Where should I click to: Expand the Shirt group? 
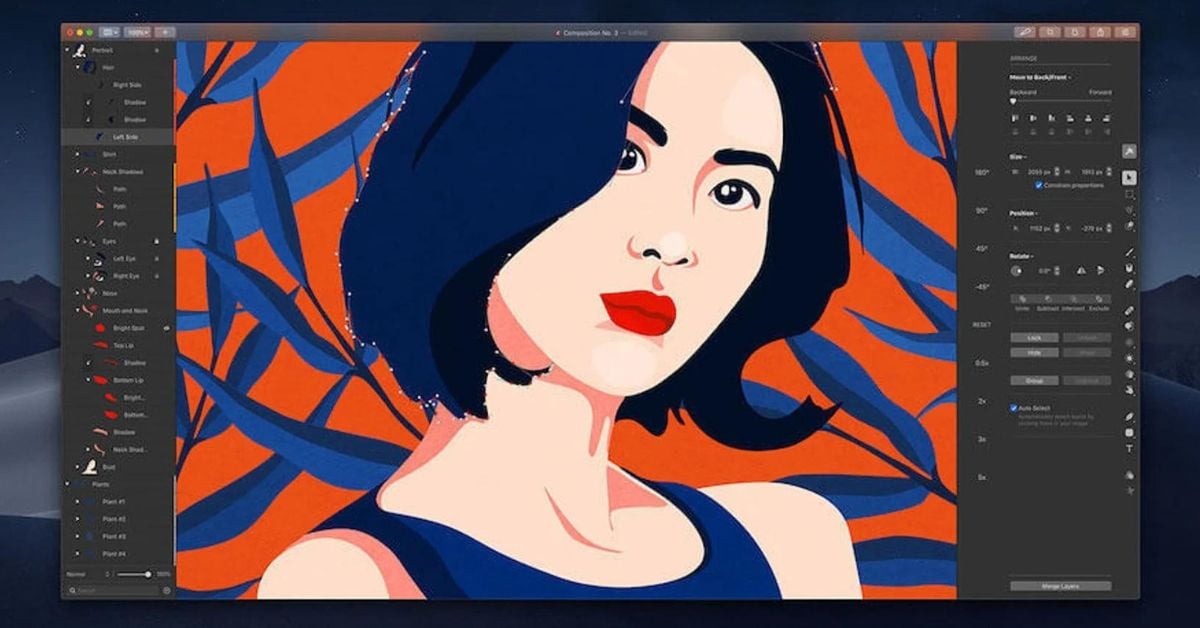77,154
